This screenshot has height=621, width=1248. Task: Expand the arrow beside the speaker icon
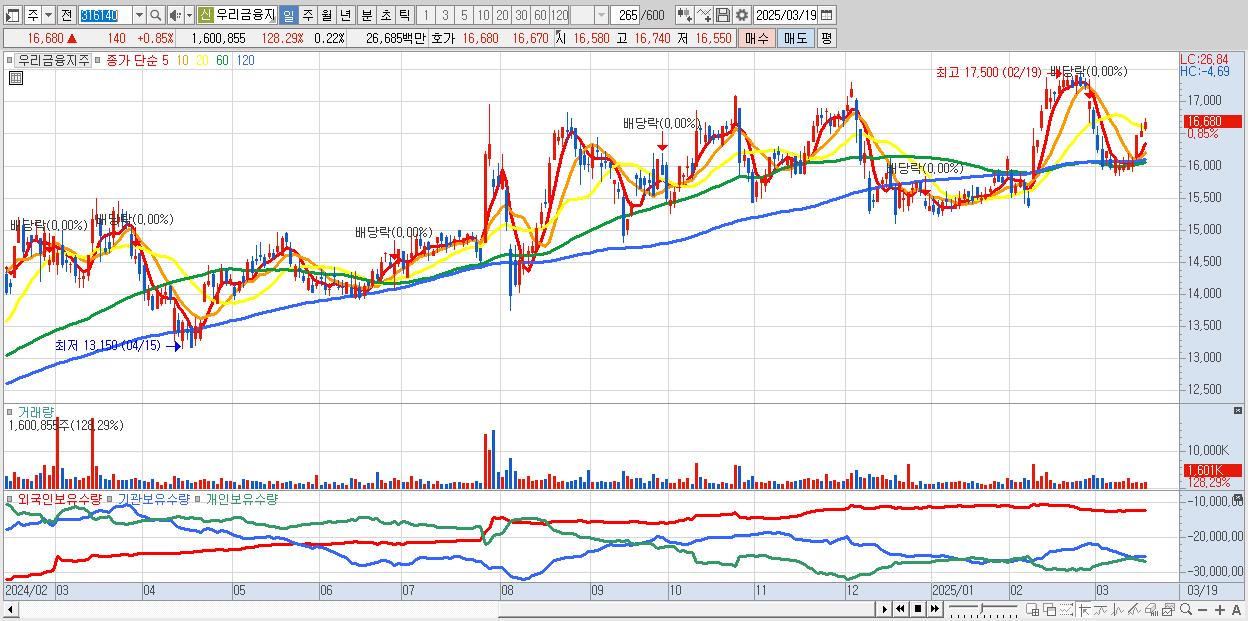tap(188, 15)
